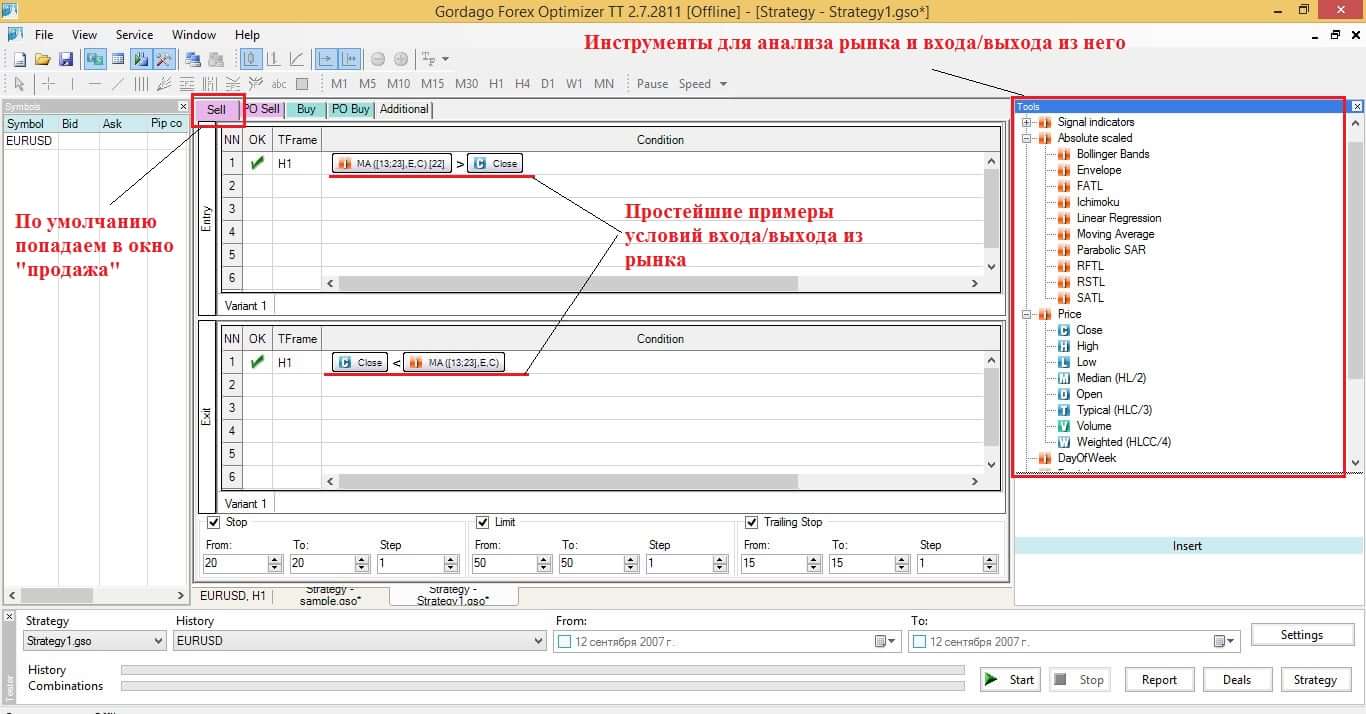
Task: Open the Strategy dropdown showing Strategy1.gso
Action: point(95,641)
